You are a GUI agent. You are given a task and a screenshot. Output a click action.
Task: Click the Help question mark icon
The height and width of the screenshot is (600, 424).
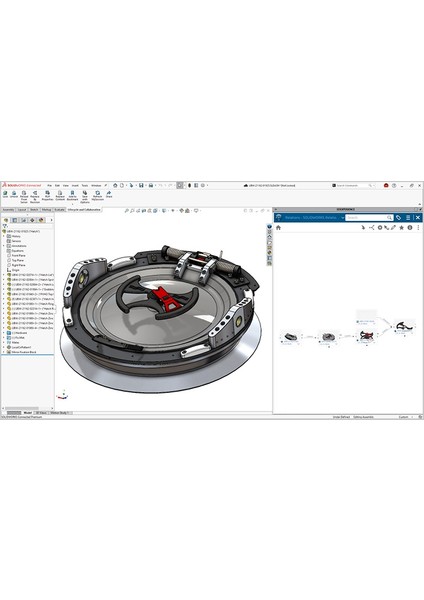pos(394,185)
